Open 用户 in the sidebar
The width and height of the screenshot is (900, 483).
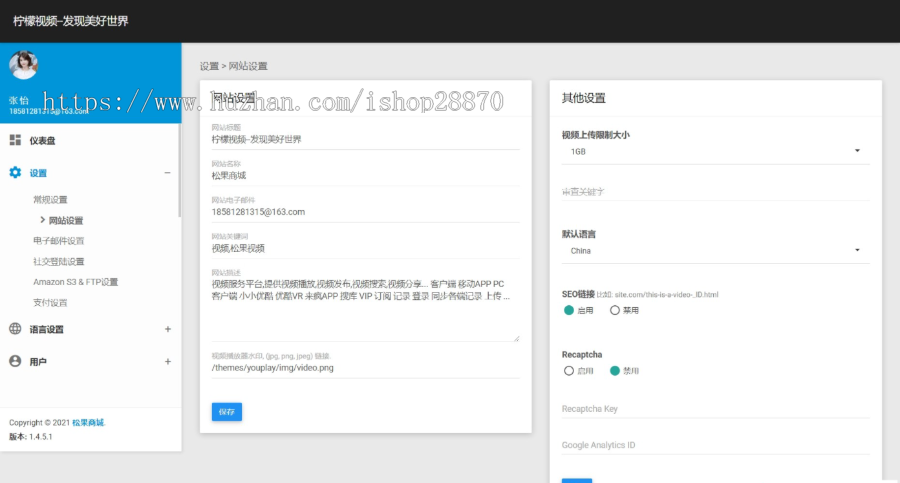[38, 362]
